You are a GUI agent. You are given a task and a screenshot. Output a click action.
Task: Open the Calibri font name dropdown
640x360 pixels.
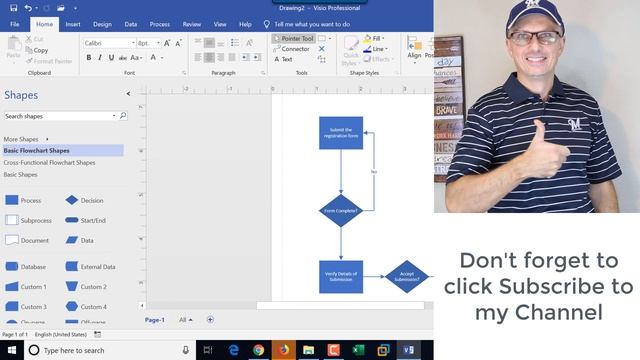click(x=133, y=43)
